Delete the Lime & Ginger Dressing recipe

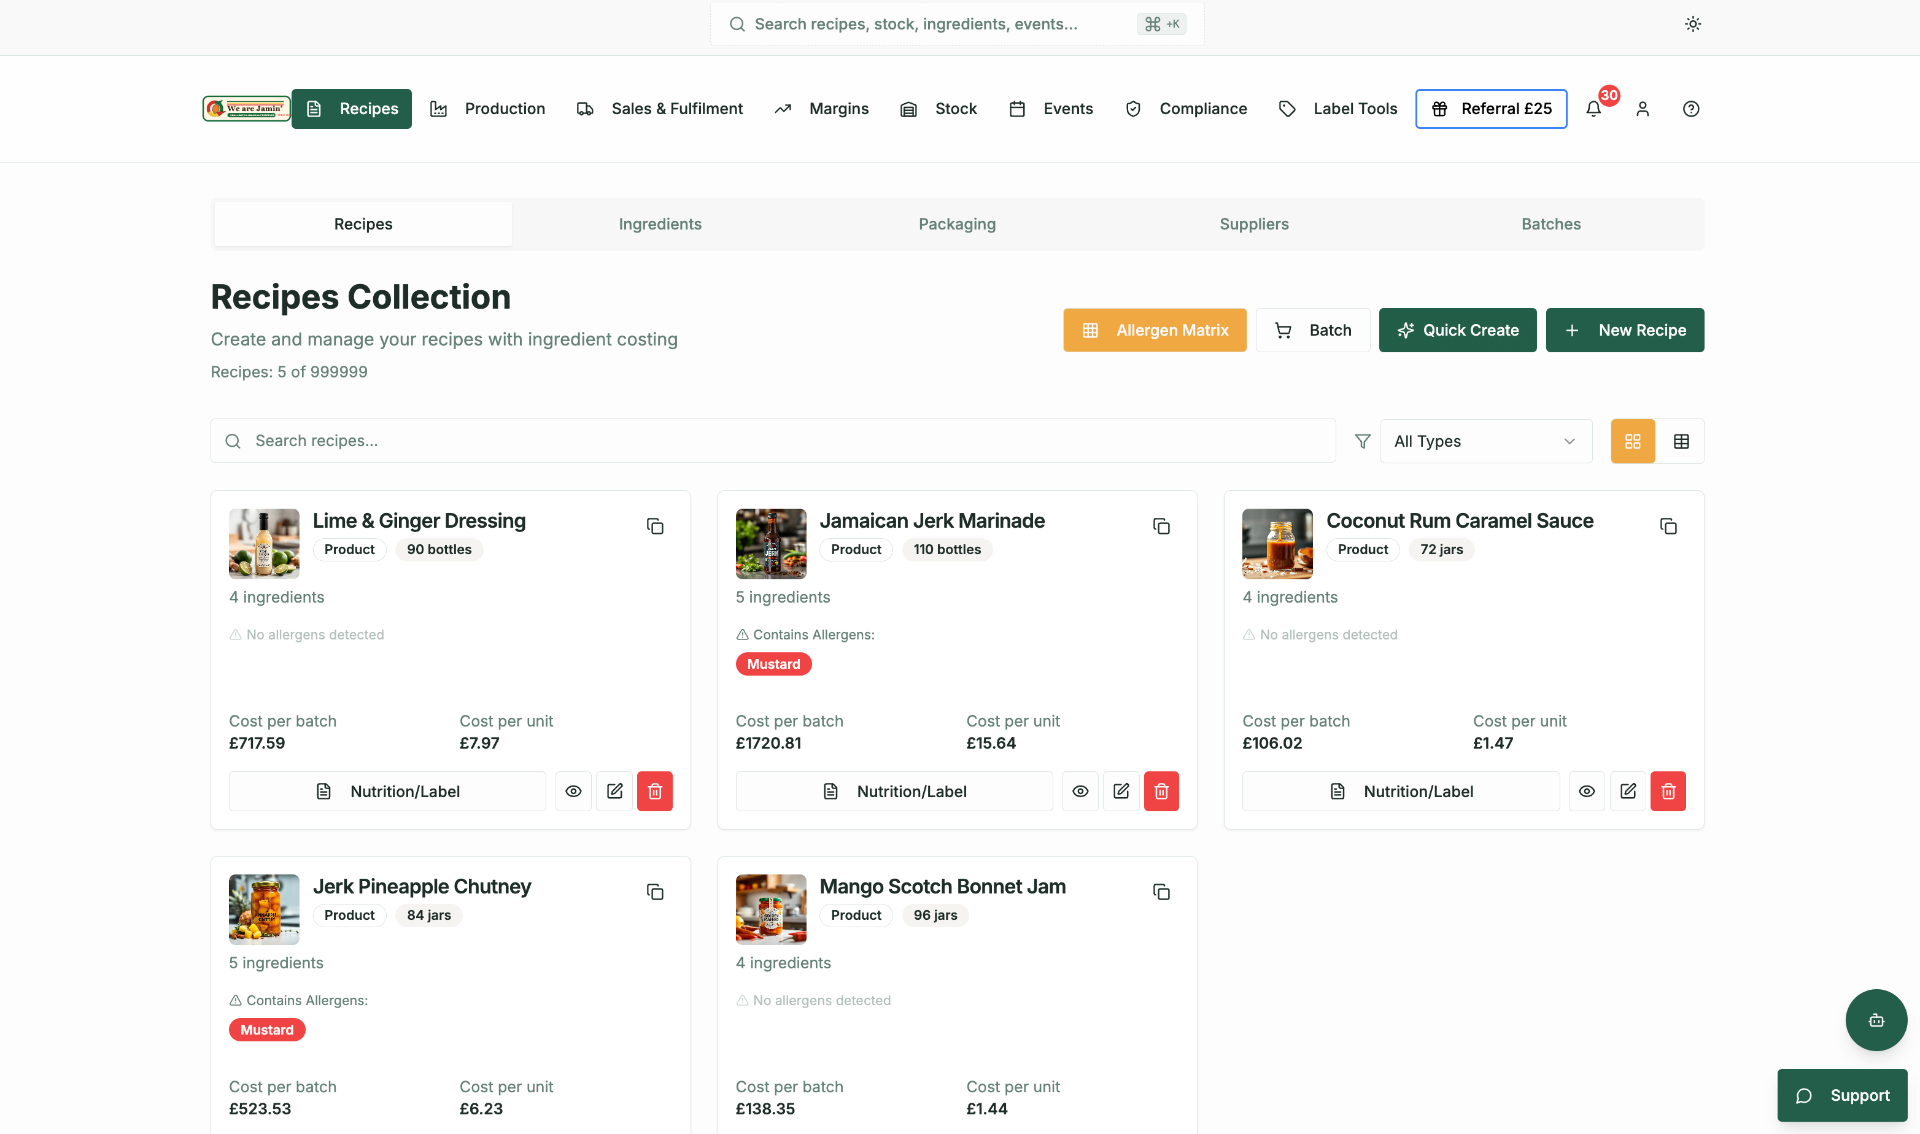click(x=655, y=791)
